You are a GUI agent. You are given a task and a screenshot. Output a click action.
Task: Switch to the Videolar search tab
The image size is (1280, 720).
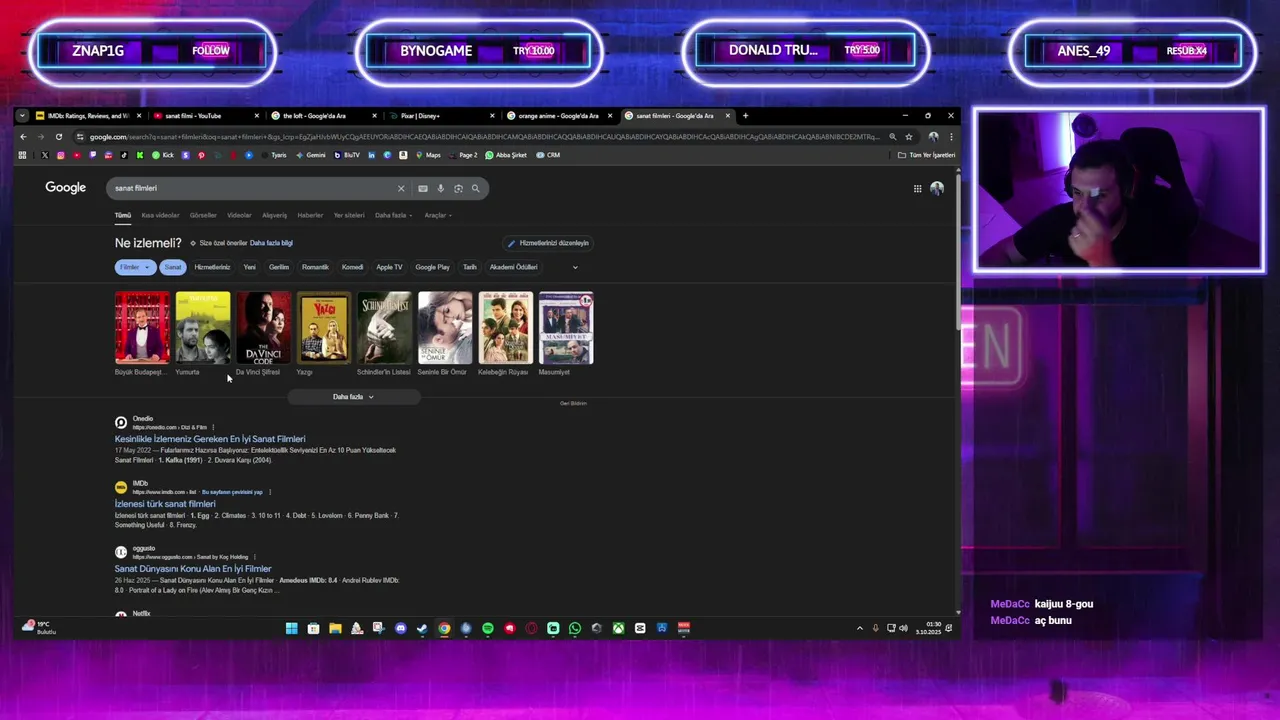click(239, 215)
